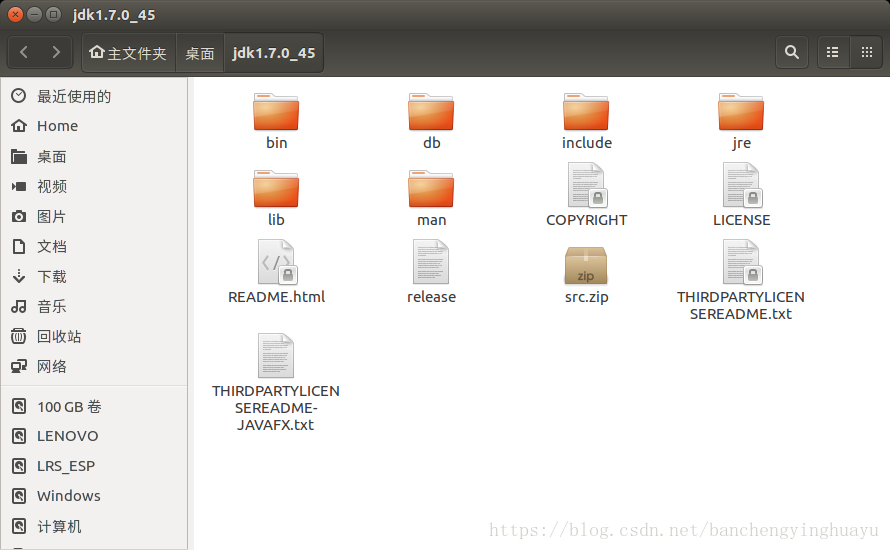890x550 pixels.
Task: Switch to list view
Action: (833, 52)
